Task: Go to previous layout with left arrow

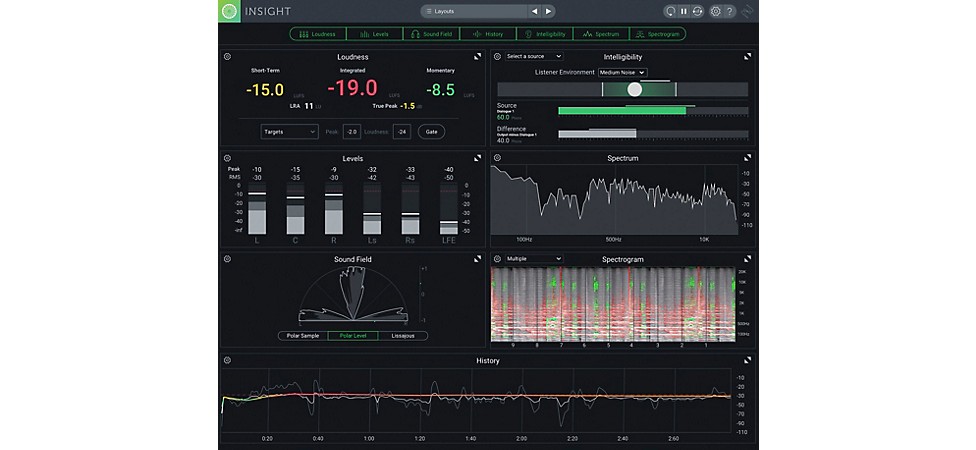Action: (x=534, y=11)
